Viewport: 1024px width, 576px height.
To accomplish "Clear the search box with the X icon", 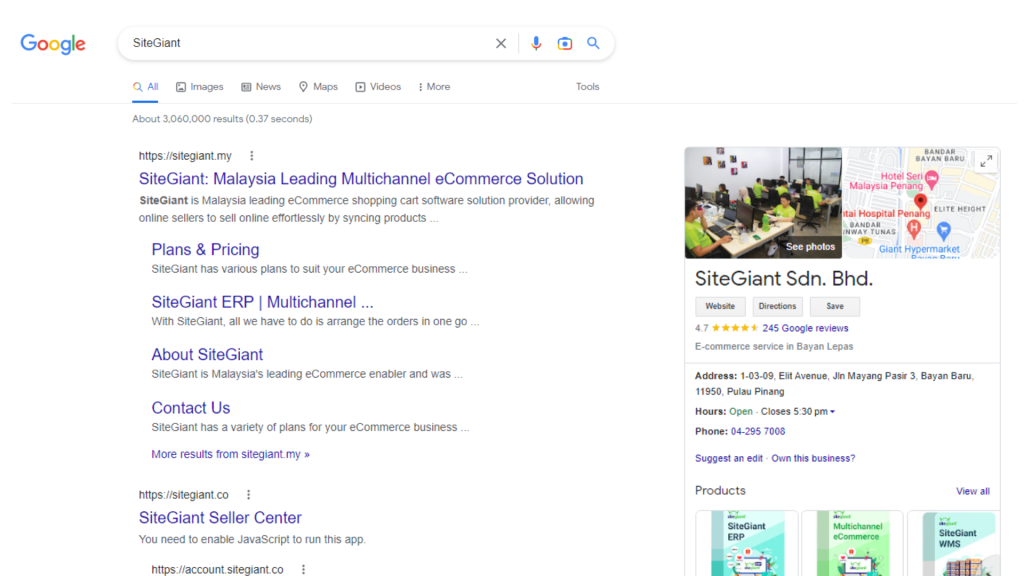I will 501,43.
